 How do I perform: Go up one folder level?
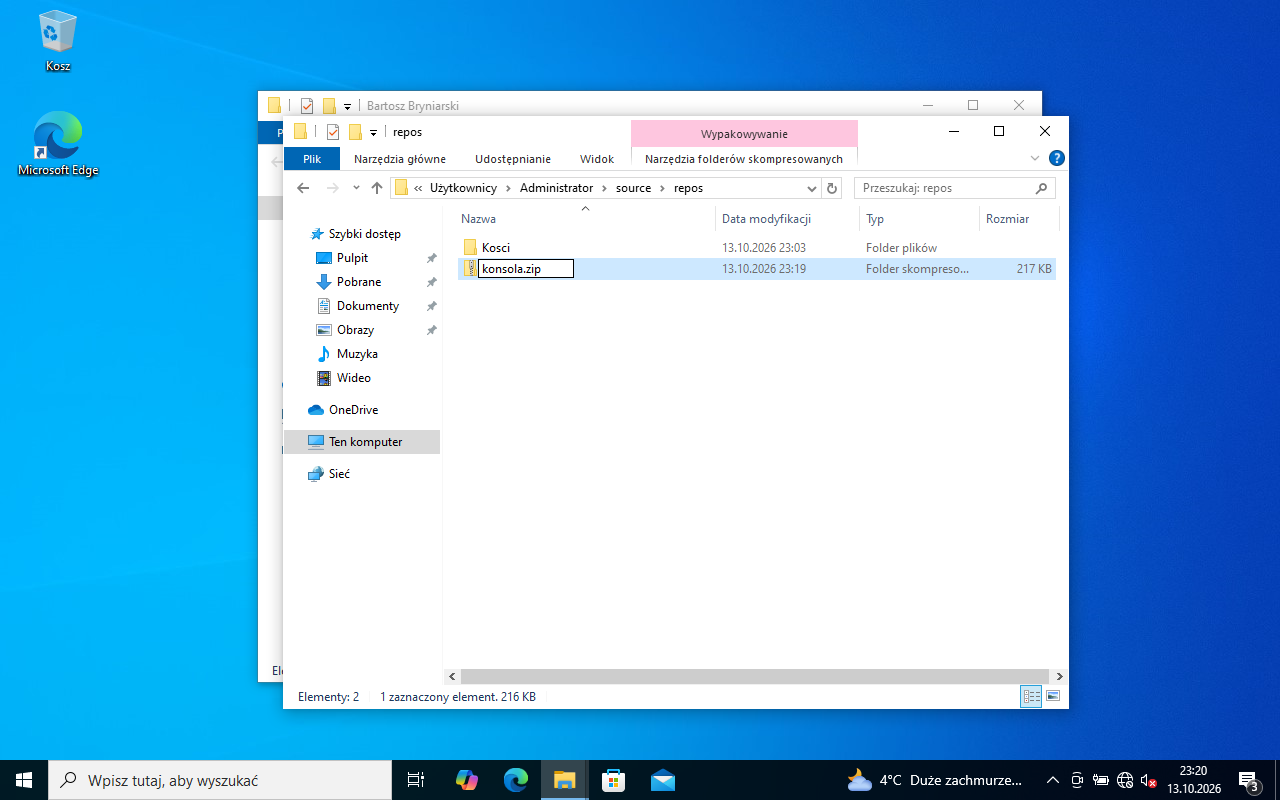tap(377, 188)
